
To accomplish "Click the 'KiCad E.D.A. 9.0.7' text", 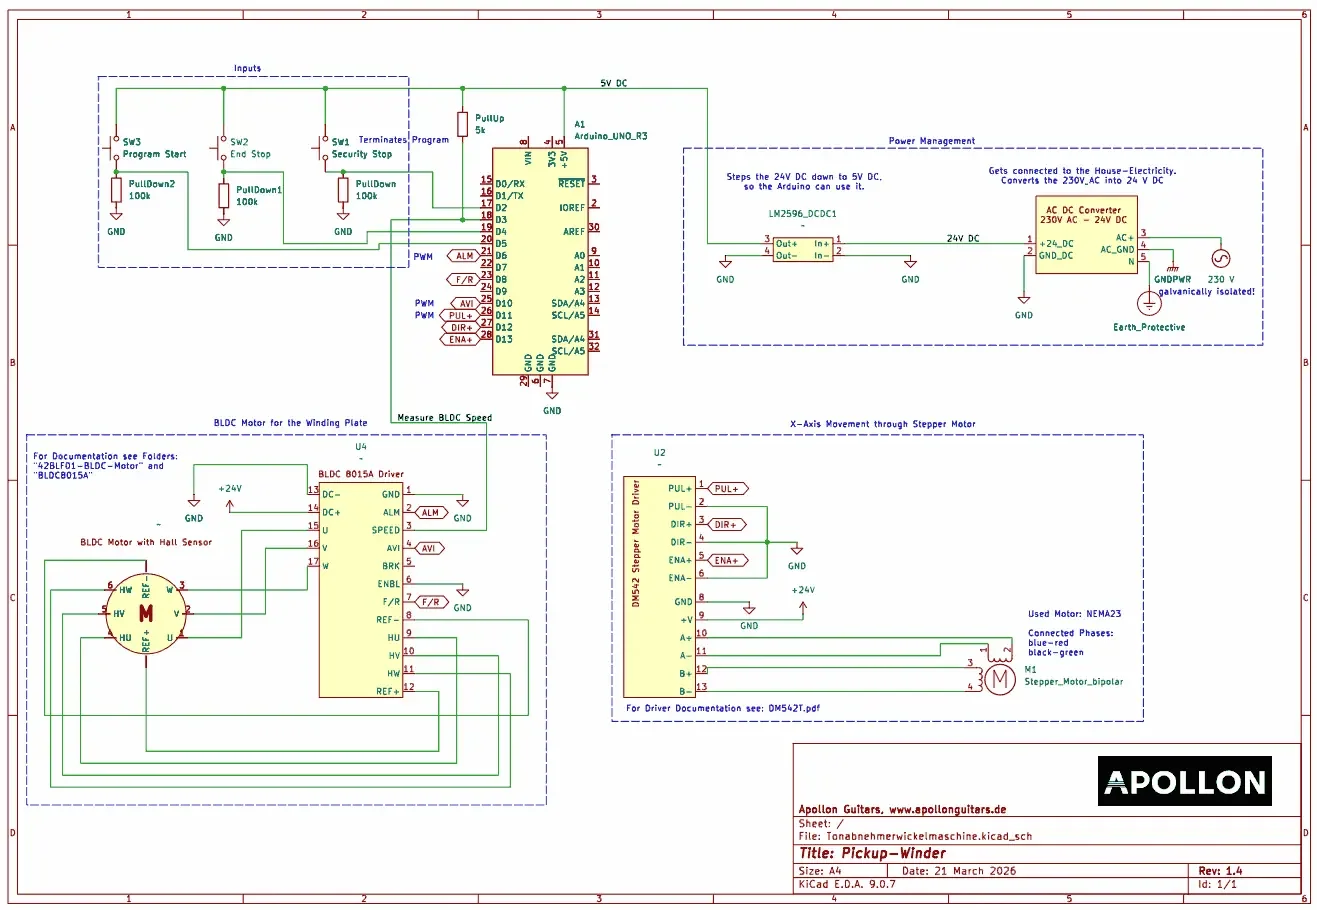I will coord(847,884).
